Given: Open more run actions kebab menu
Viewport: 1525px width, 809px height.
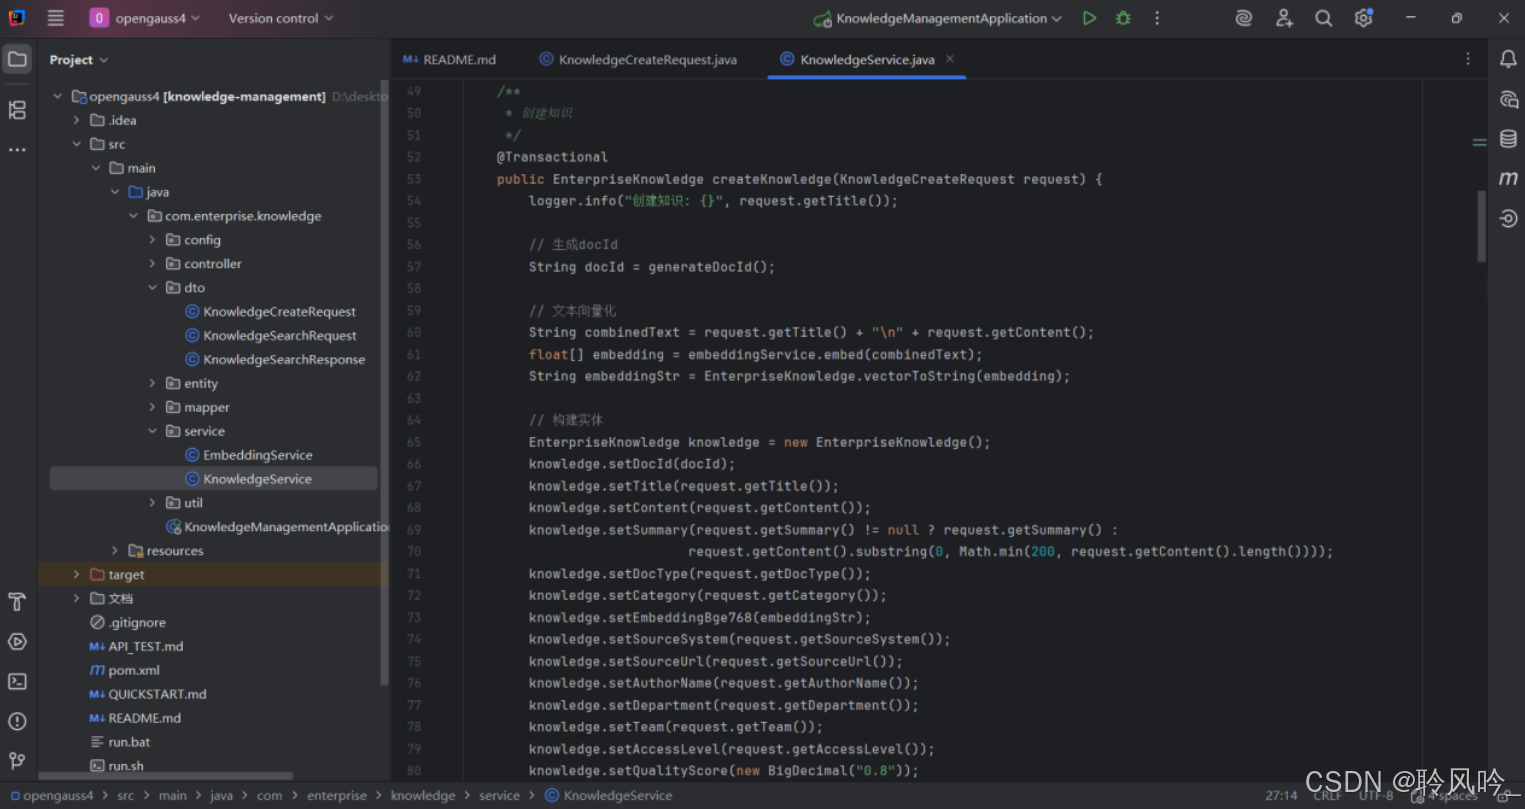Looking at the screenshot, I should [x=1157, y=18].
